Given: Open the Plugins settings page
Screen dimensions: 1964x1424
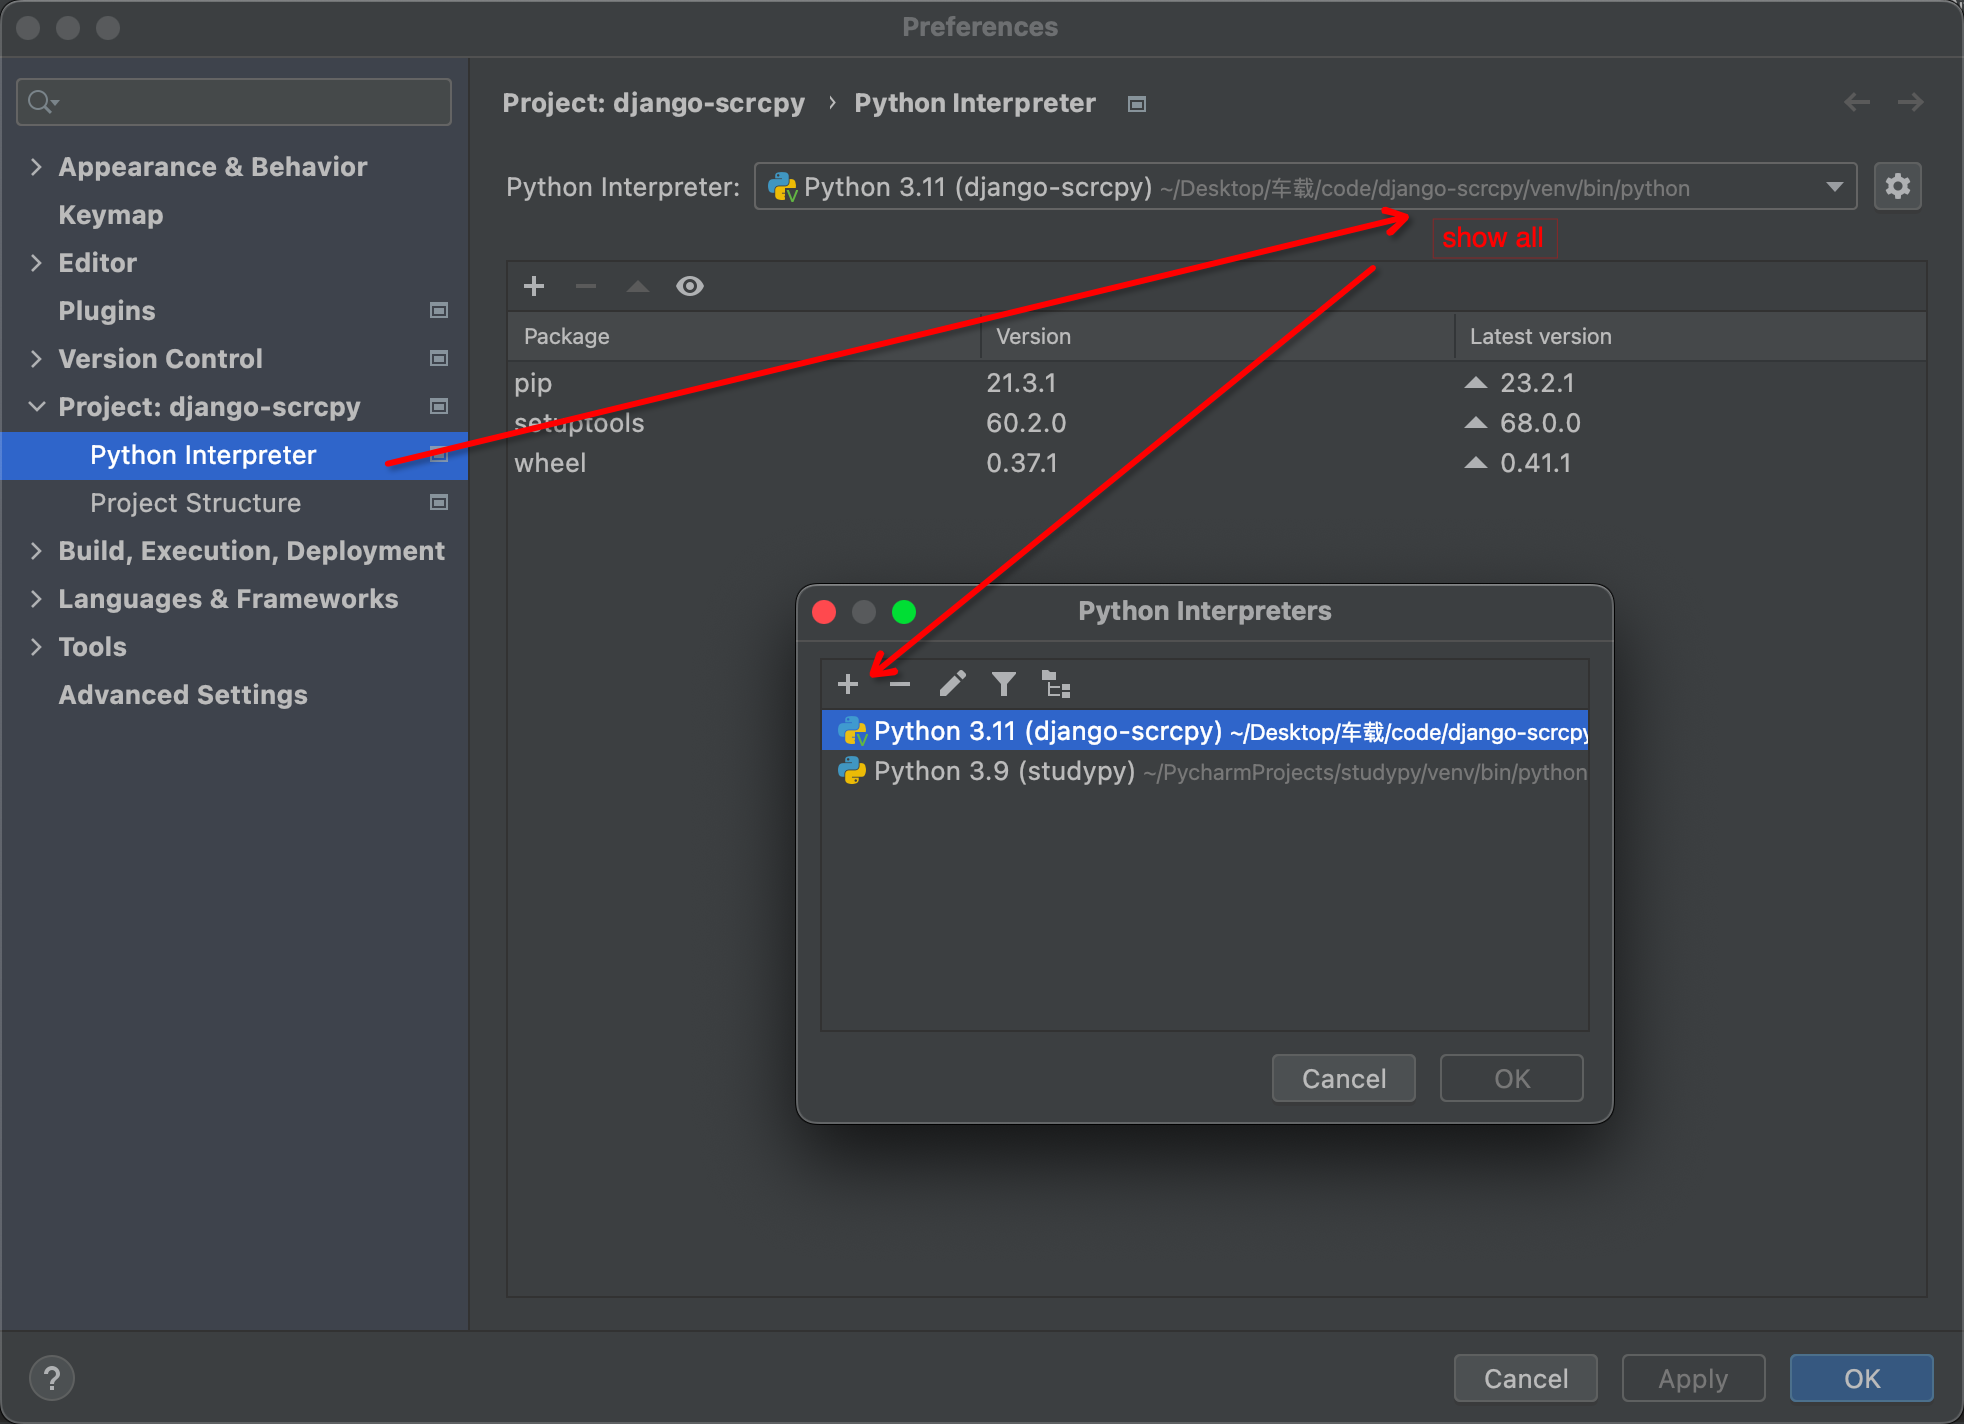Looking at the screenshot, I should pyautogui.click(x=107, y=311).
